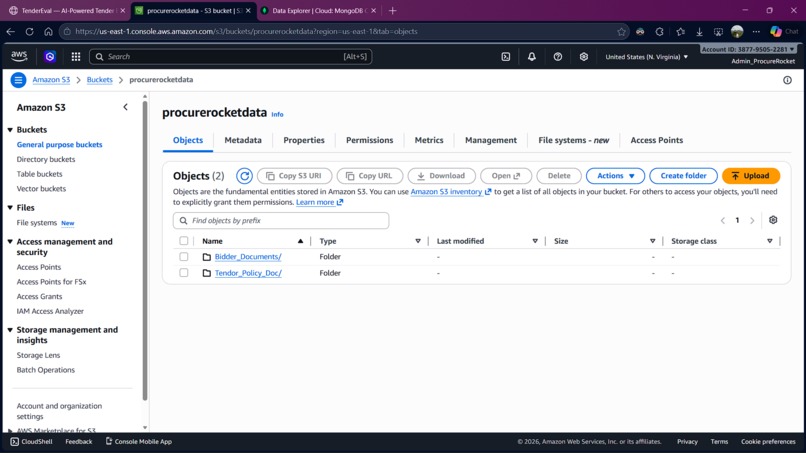Collapse Storage management and insights section
The width and height of the screenshot is (806, 453).
pyautogui.click(x=10, y=330)
